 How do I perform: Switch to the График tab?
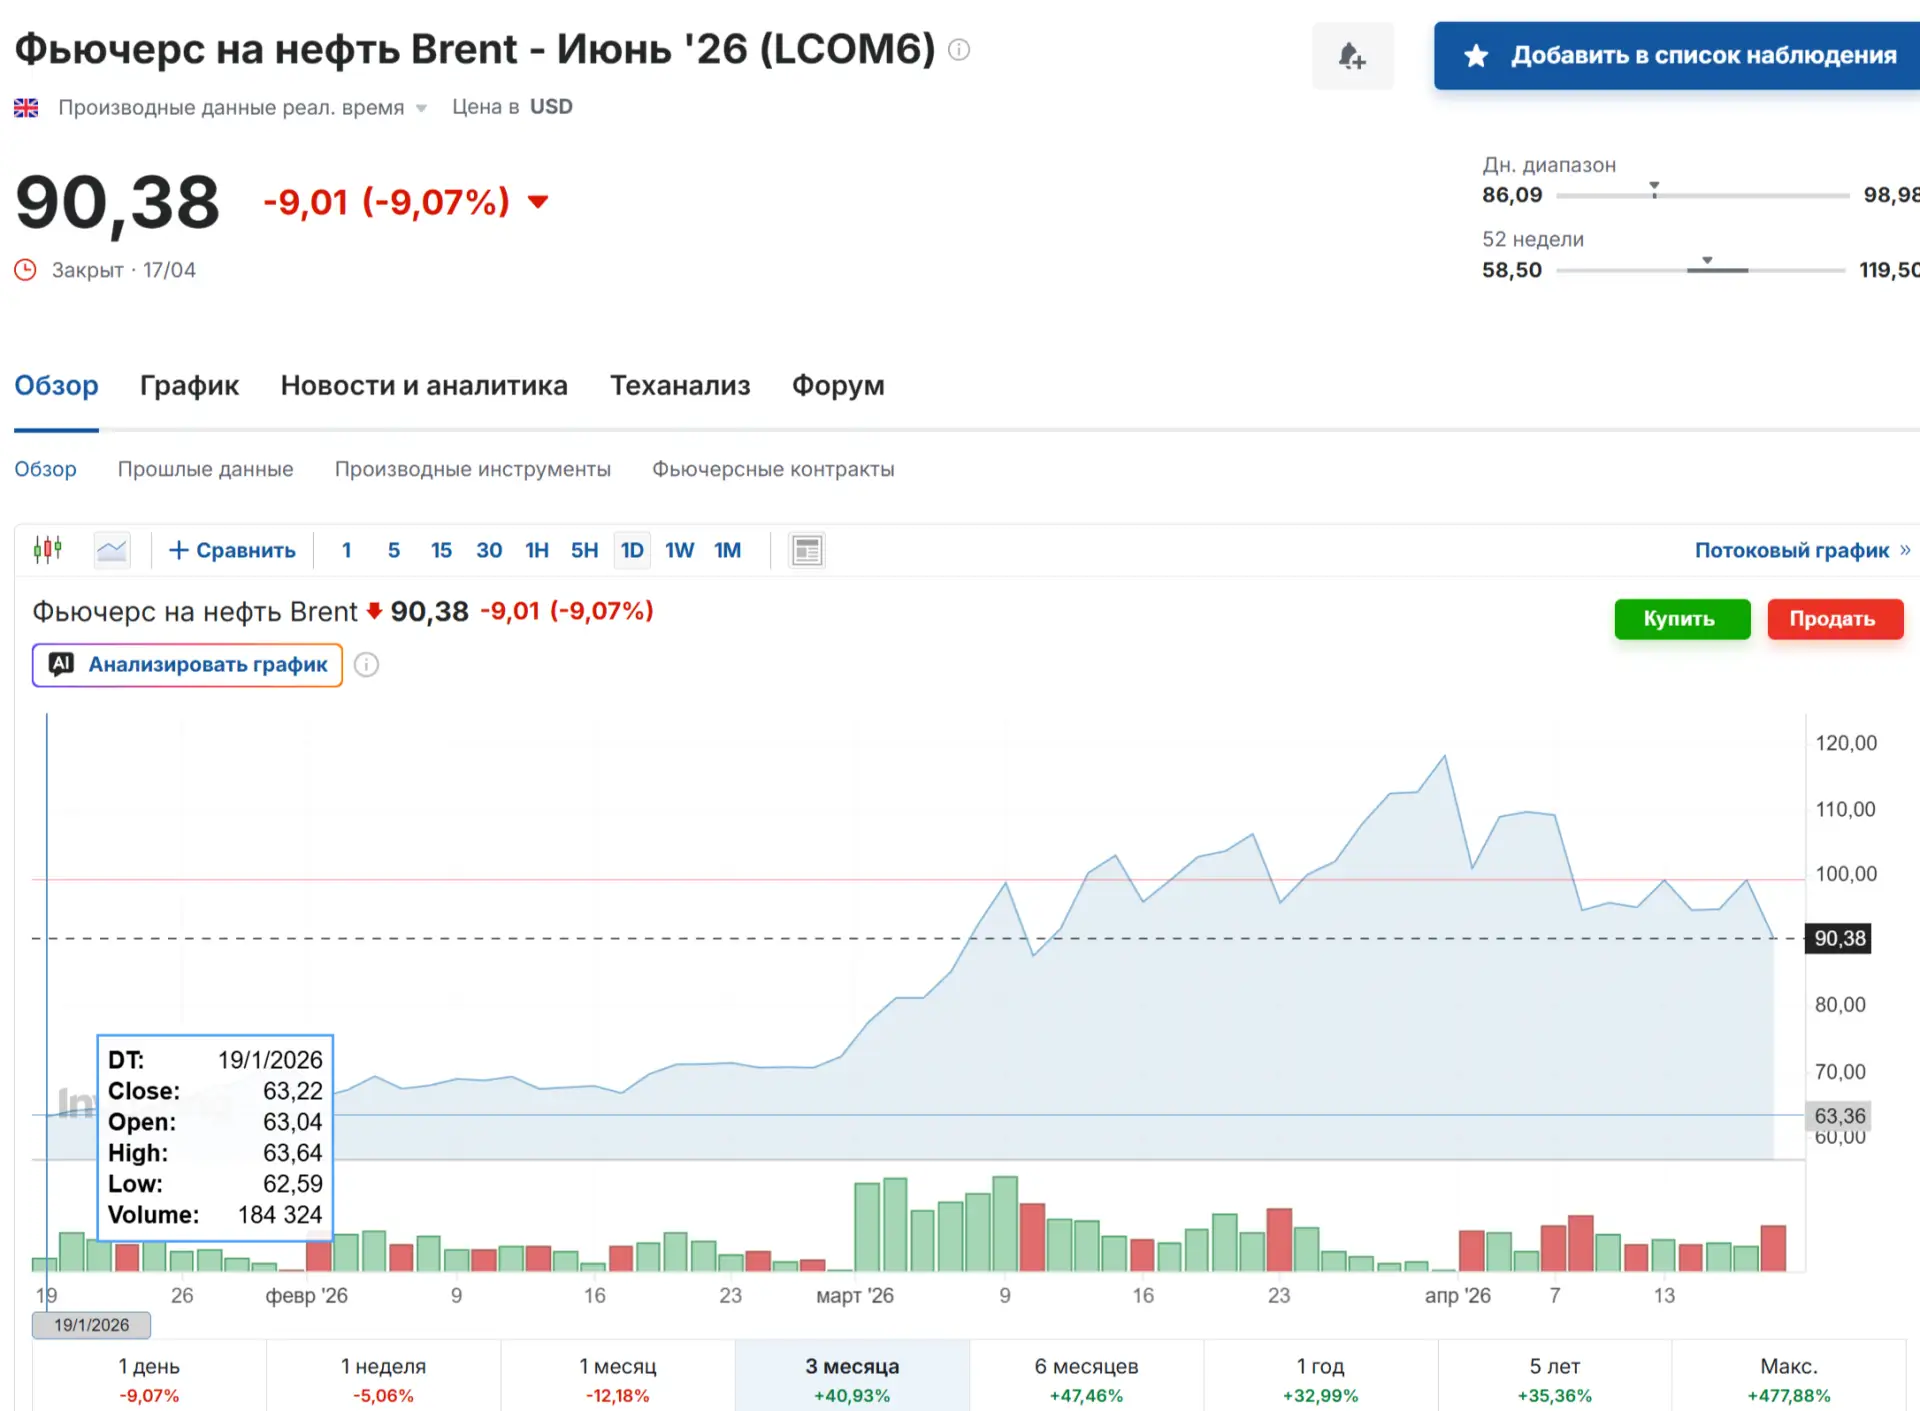click(189, 386)
